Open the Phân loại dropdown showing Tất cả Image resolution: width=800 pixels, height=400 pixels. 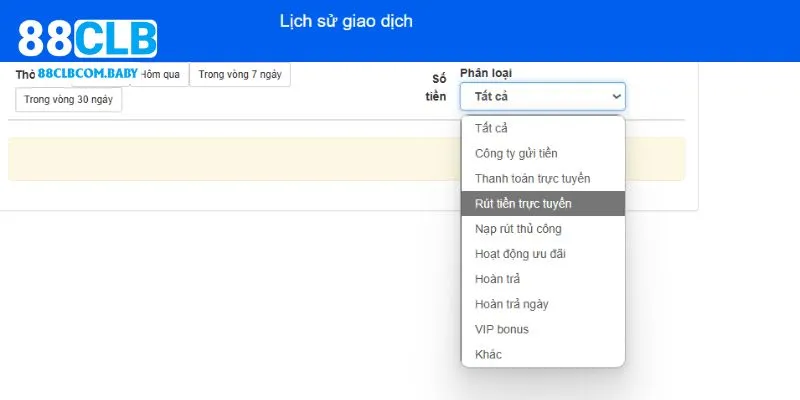(542, 96)
